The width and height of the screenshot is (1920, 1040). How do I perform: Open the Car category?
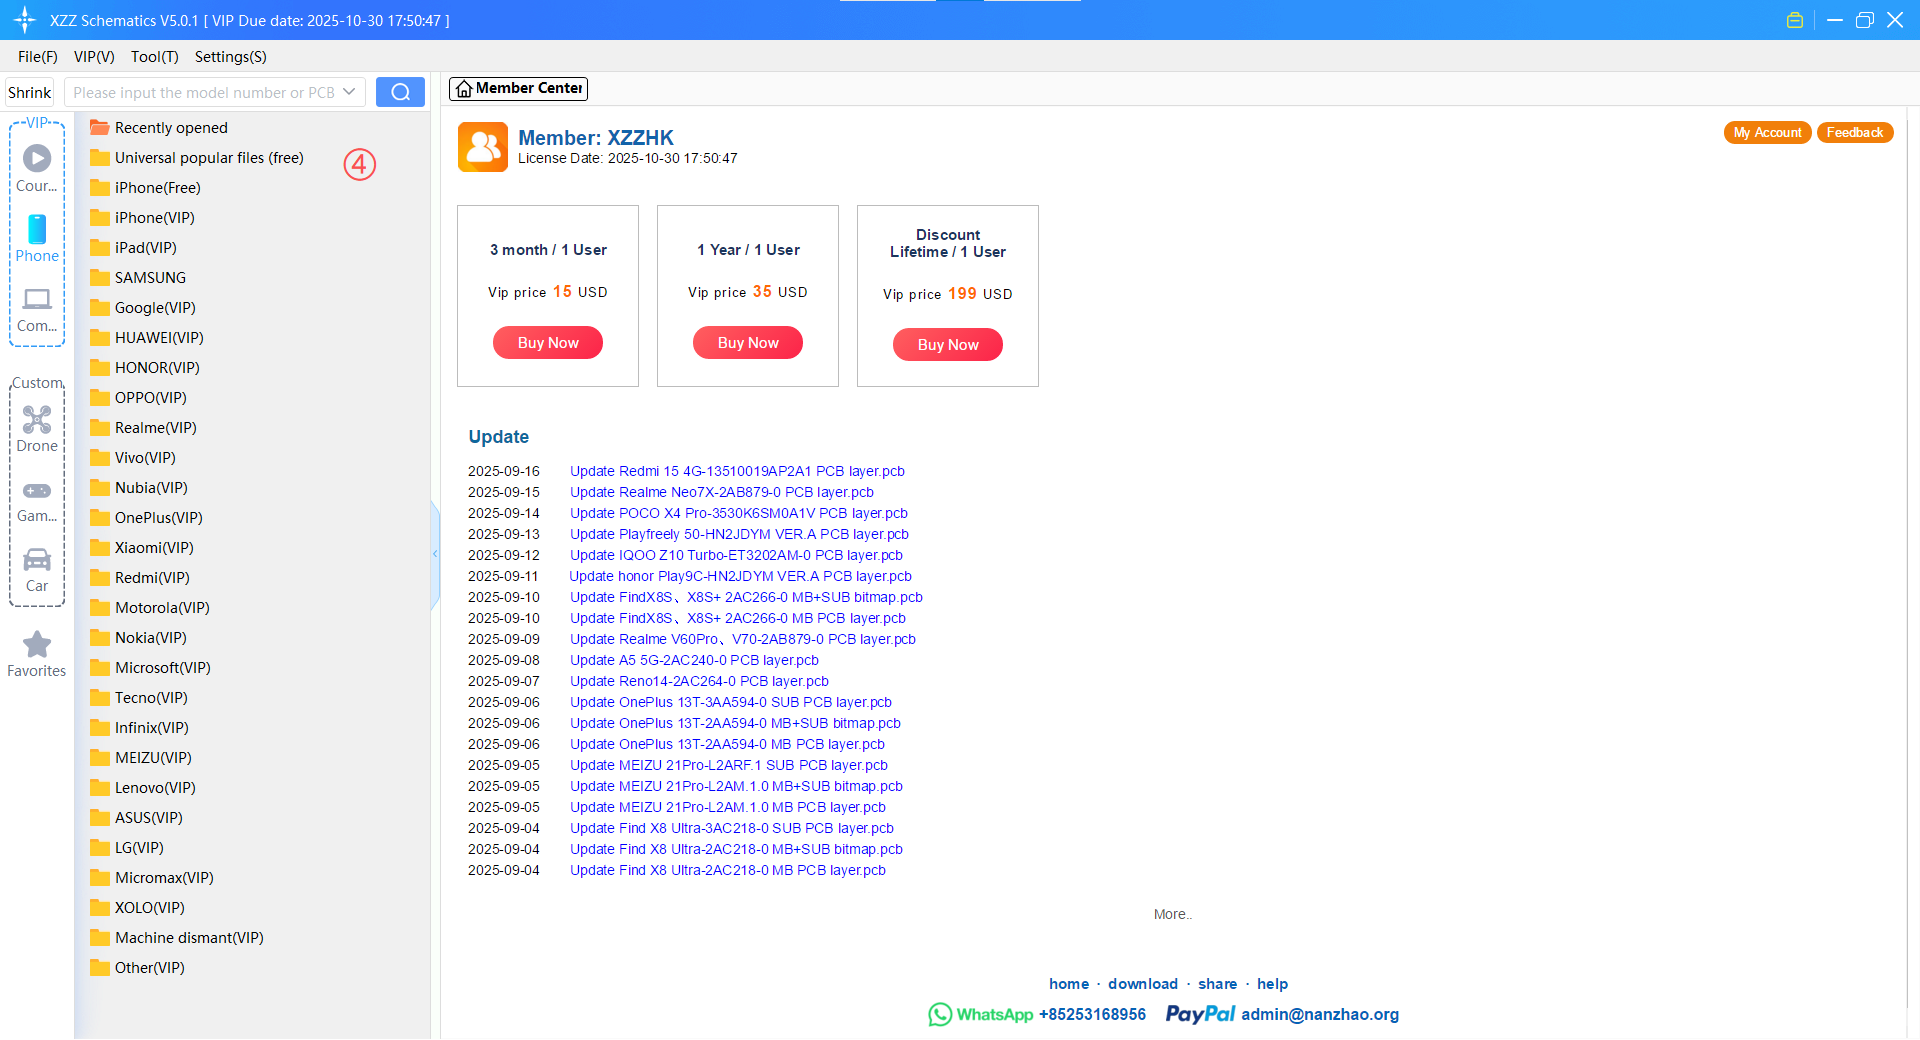(x=37, y=570)
